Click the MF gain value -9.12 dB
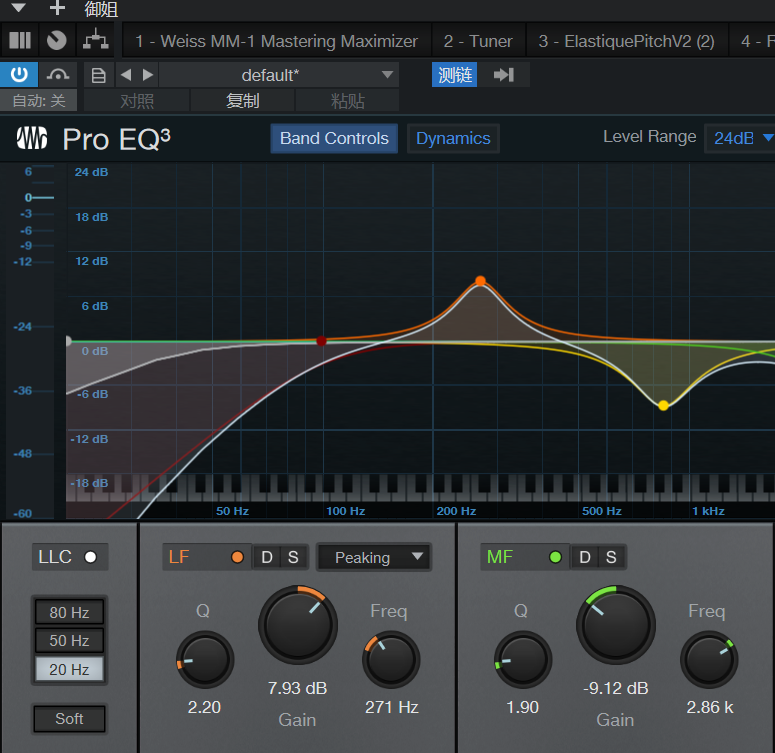The width and height of the screenshot is (775, 753). pyautogui.click(x=615, y=688)
